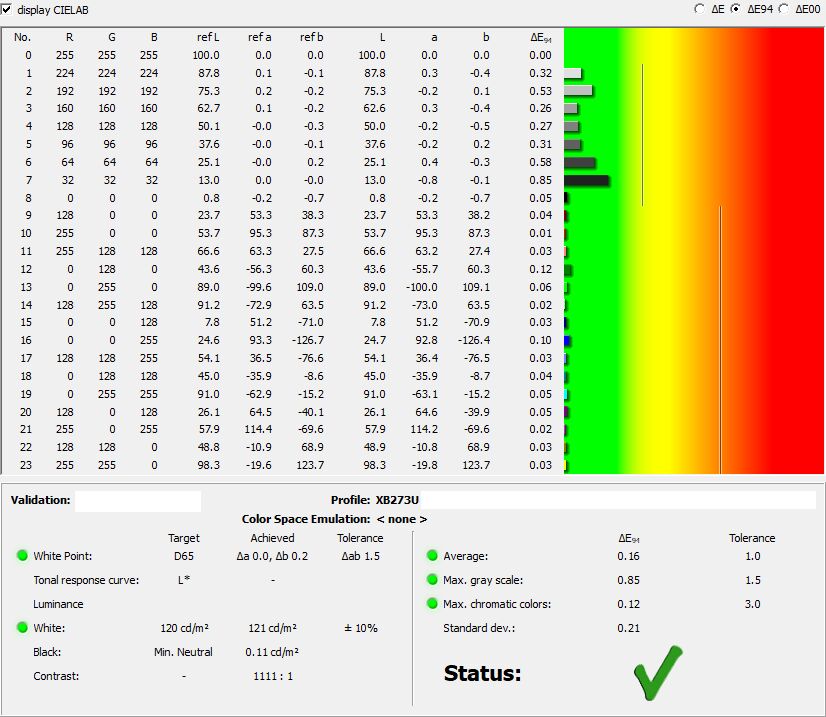This screenshot has height=717, width=826.
Task: Click ref L value 100.0 in row 0
Action: pyautogui.click(x=206, y=55)
